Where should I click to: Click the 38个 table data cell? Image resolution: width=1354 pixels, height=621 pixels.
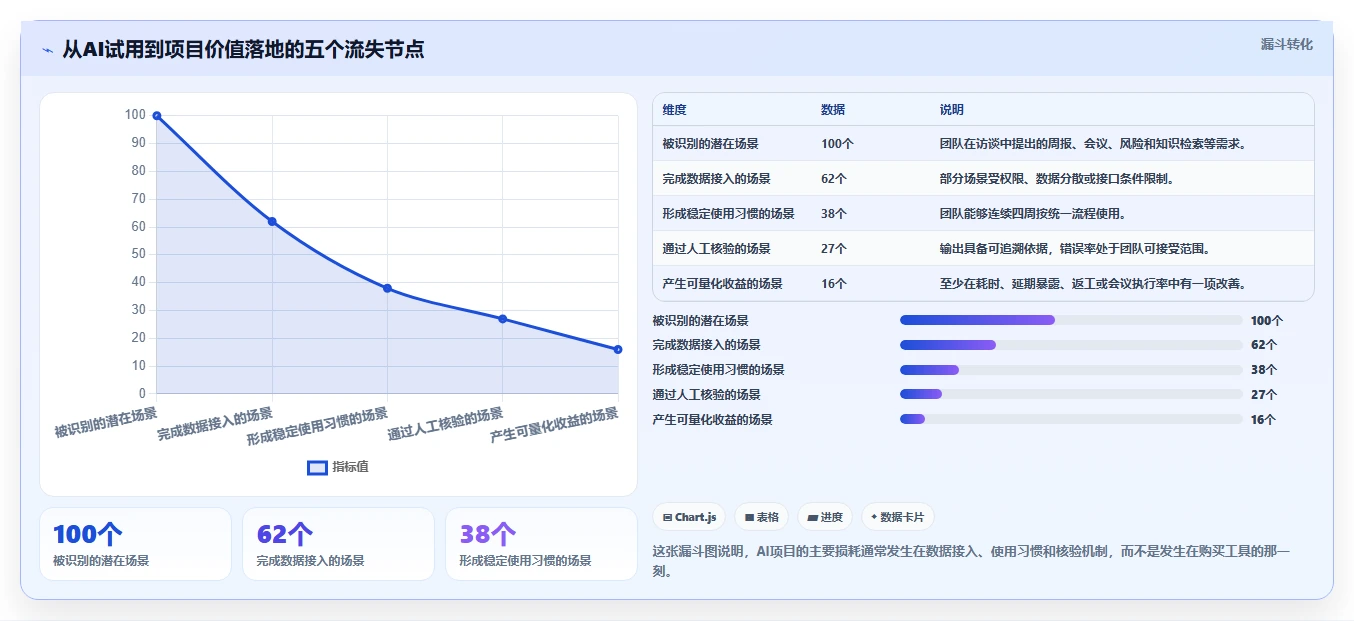834,214
